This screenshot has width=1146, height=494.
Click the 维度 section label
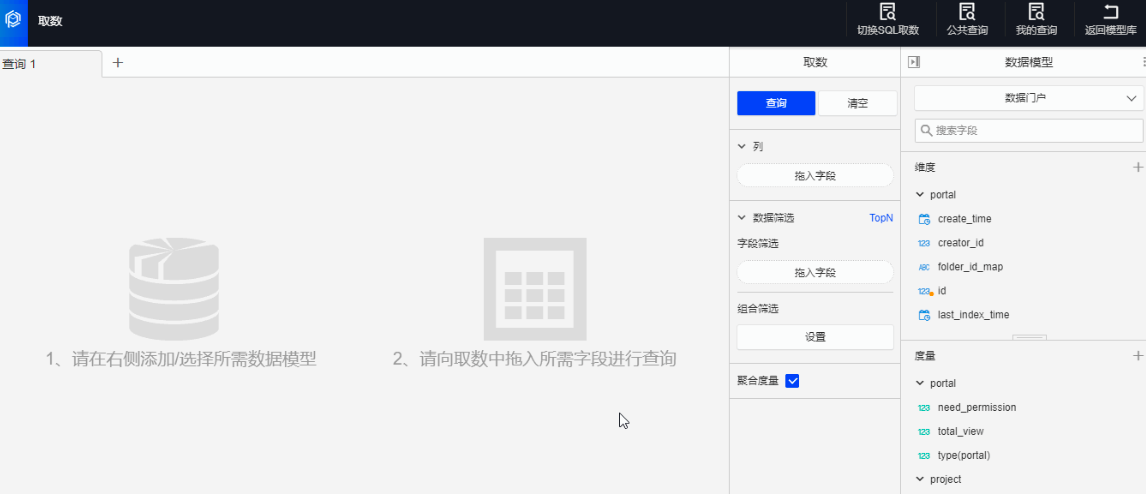coord(925,167)
